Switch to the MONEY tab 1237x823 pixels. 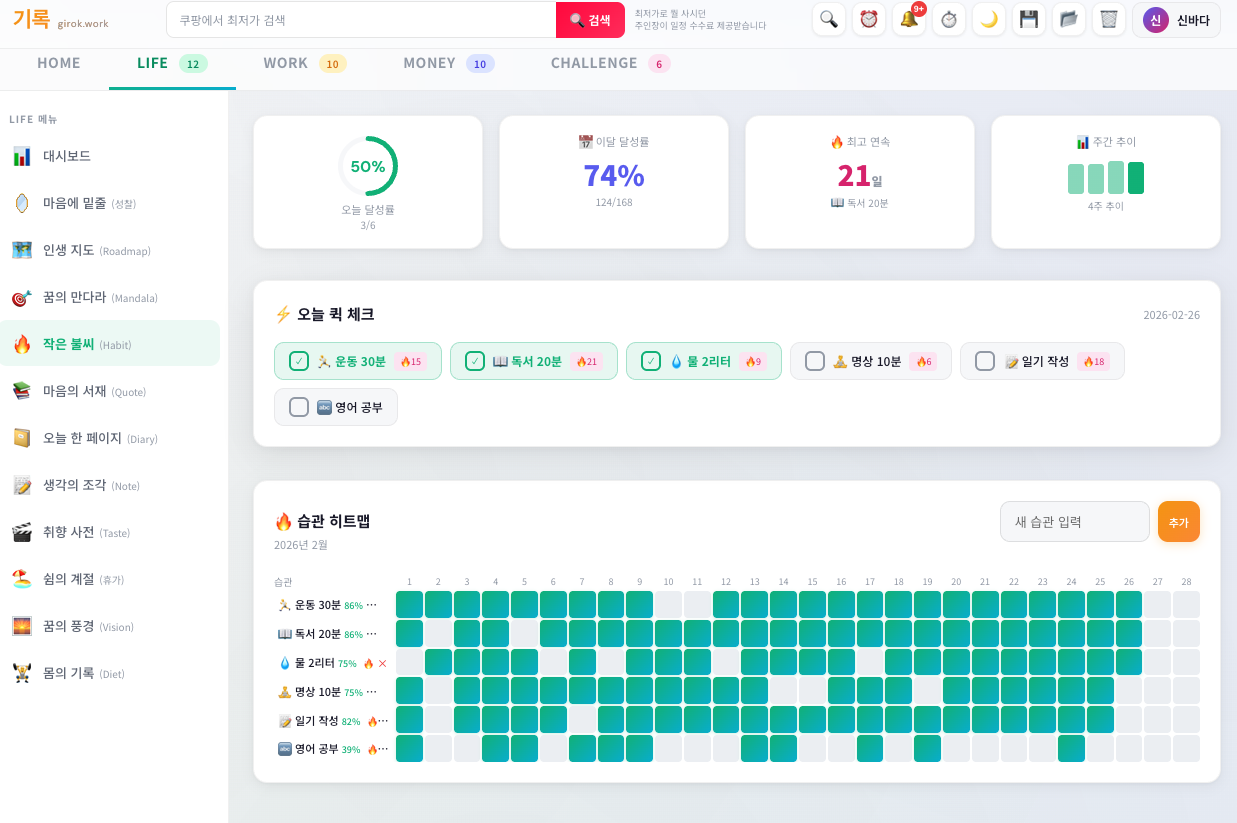(x=449, y=64)
